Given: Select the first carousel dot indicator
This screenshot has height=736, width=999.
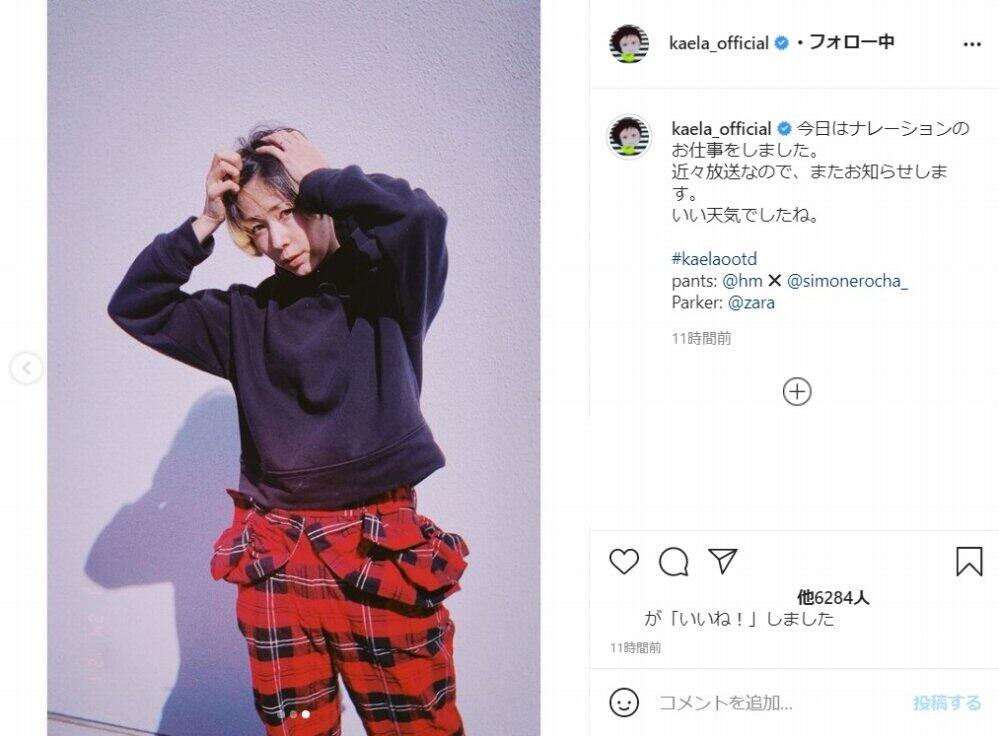Looking at the screenshot, I should [280, 714].
